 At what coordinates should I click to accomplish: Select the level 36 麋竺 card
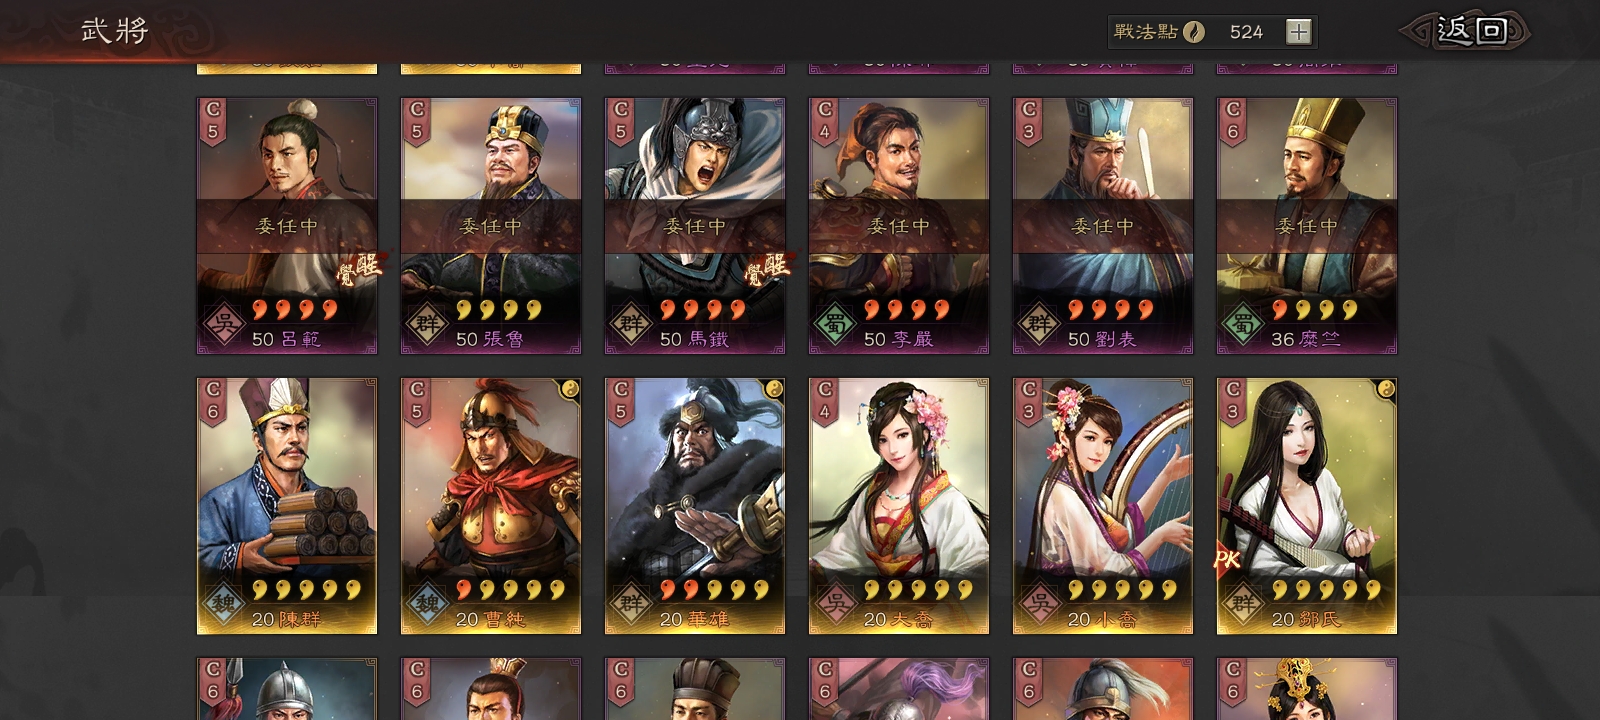coord(1307,226)
